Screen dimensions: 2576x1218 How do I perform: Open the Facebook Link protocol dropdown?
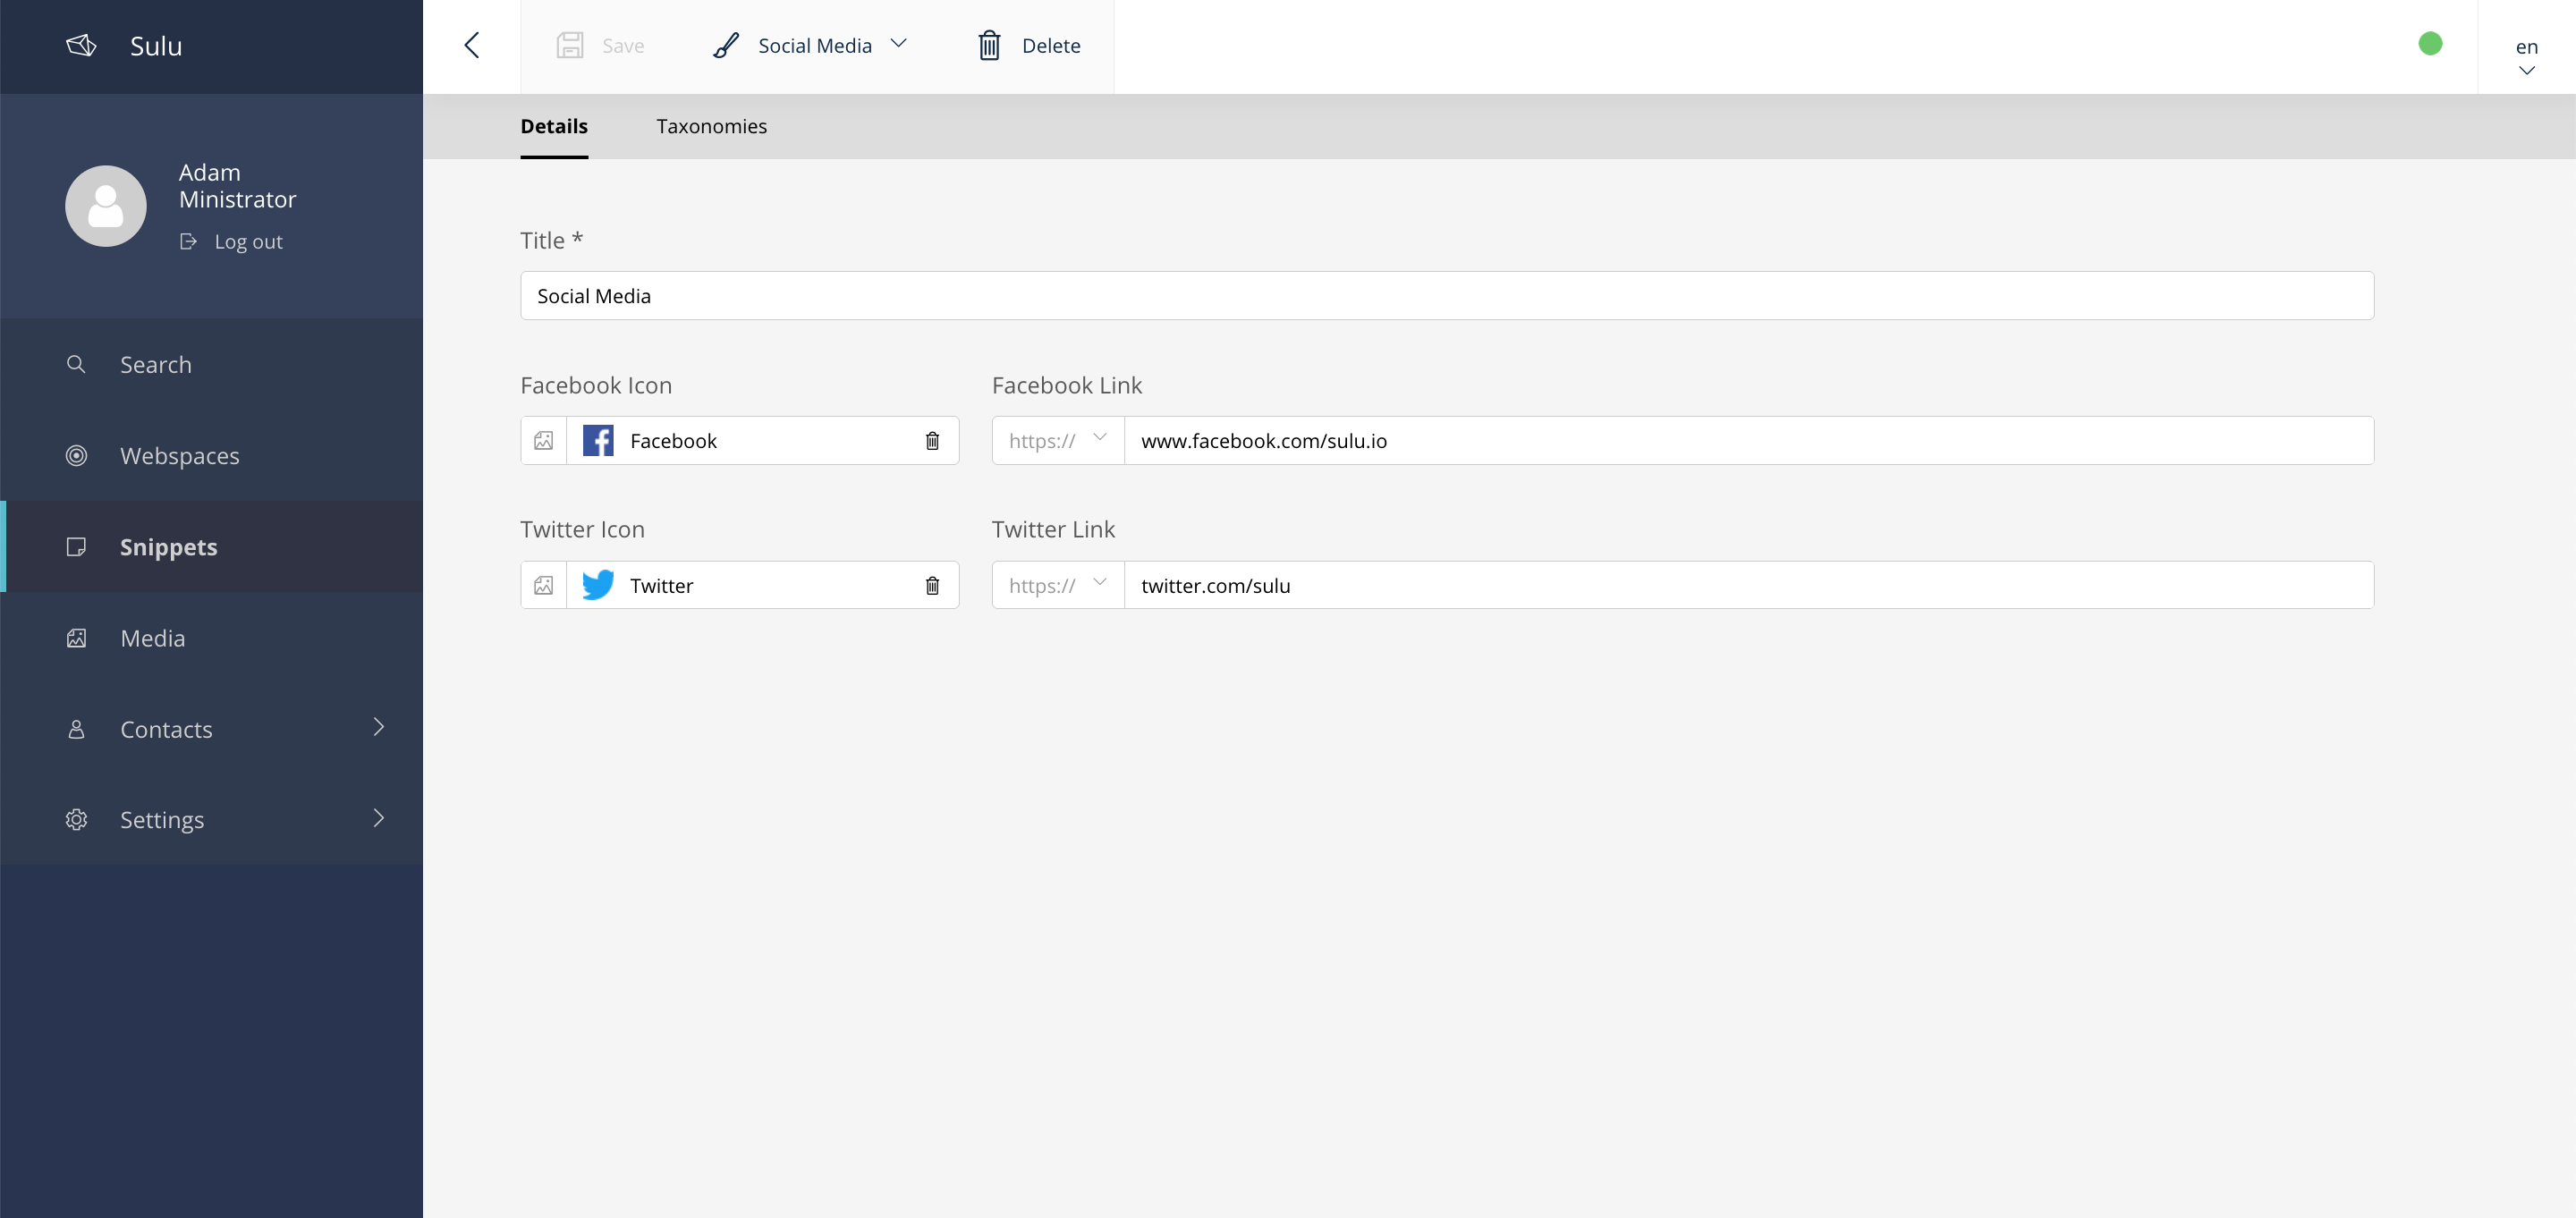(x=1058, y=441)
